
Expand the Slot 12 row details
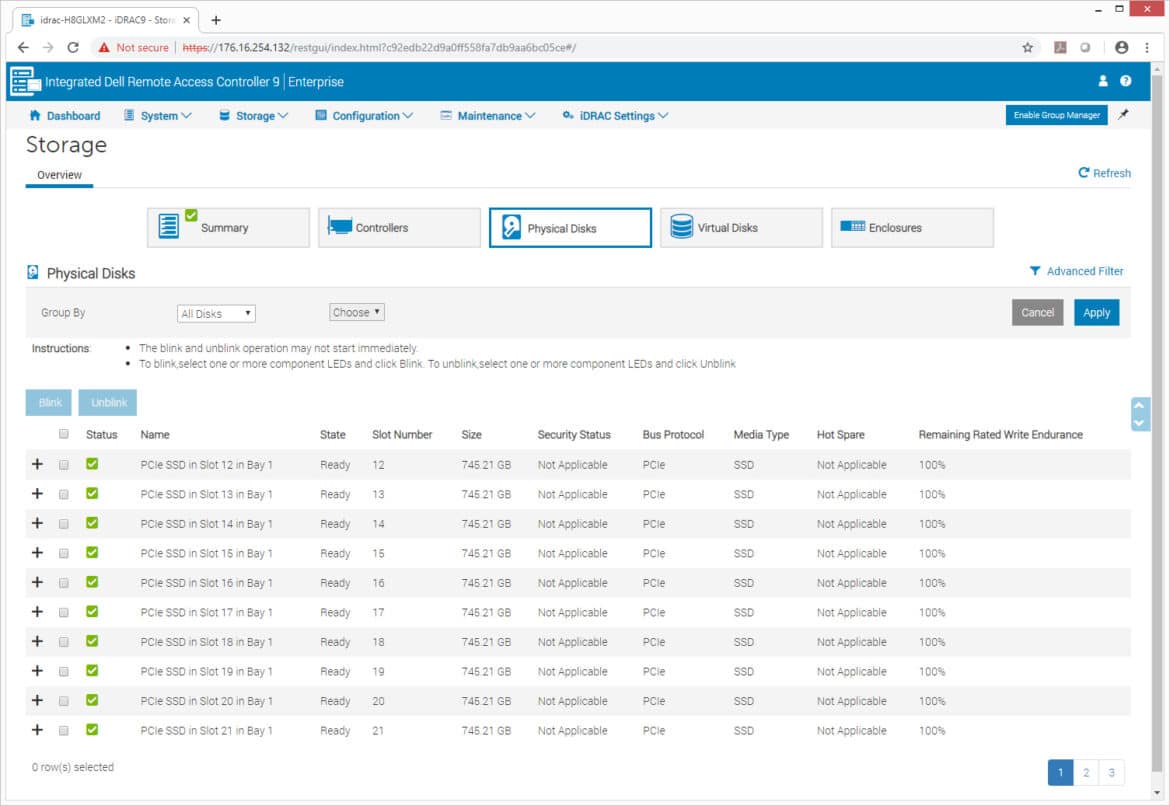point(37,464)
